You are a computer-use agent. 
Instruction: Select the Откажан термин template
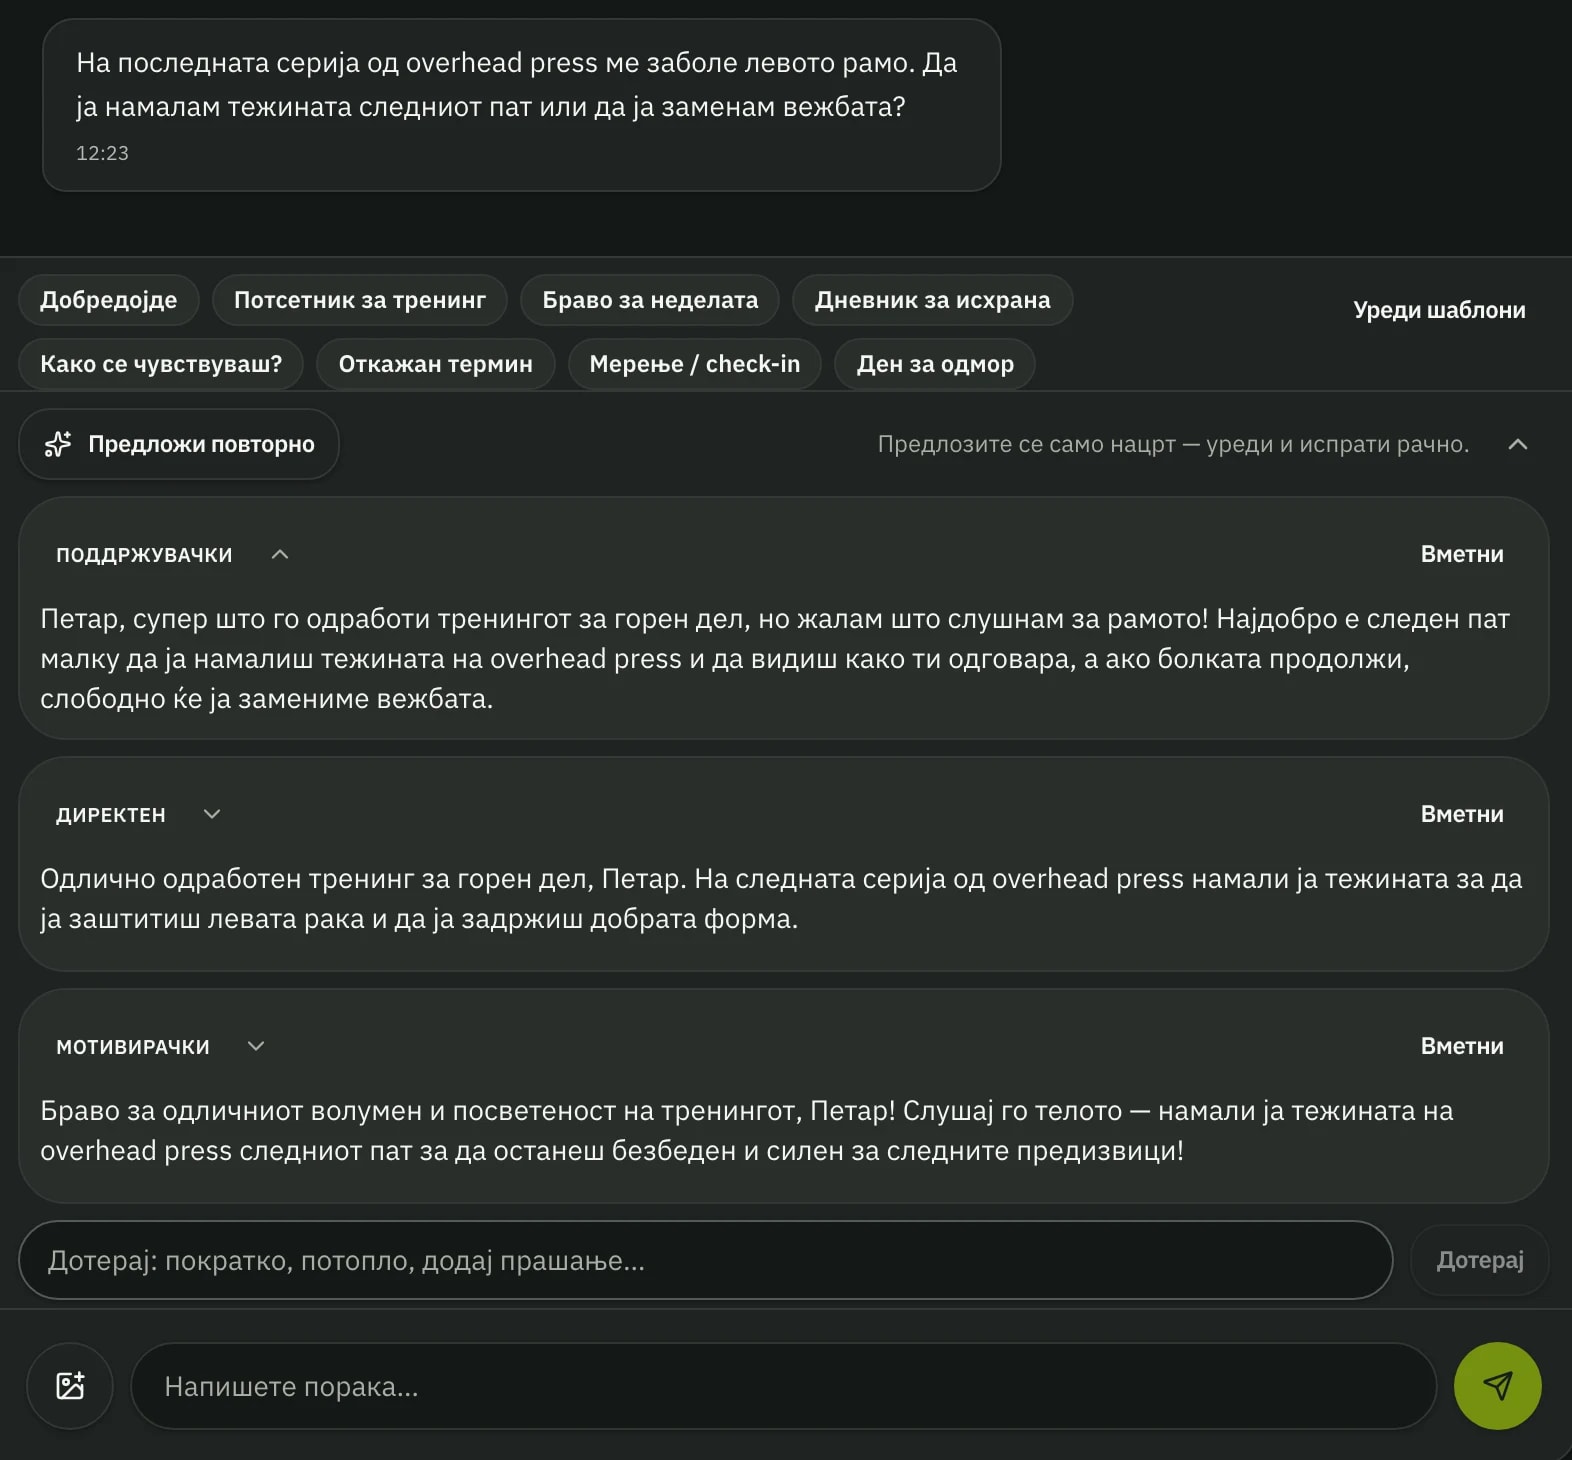[x=435, y=364]
